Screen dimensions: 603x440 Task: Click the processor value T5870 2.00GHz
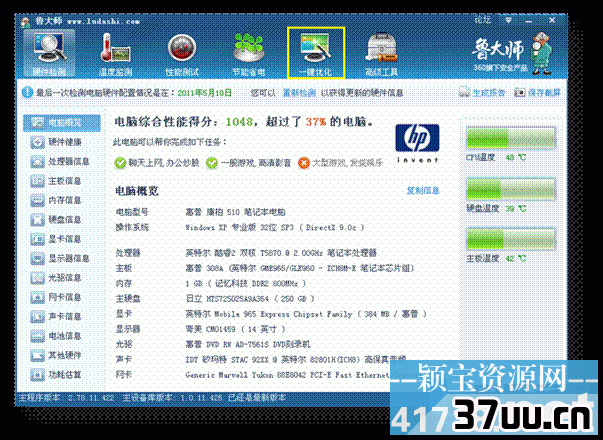281,253
